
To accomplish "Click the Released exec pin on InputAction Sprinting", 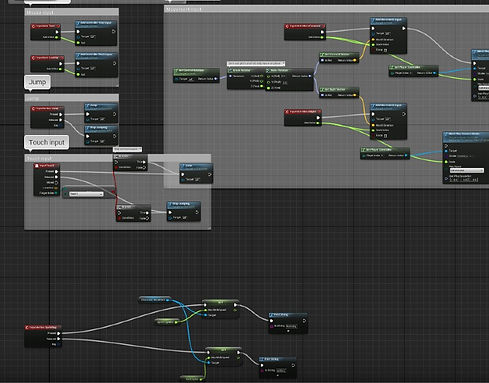I will pyautogui.click(x=58, y=339).
